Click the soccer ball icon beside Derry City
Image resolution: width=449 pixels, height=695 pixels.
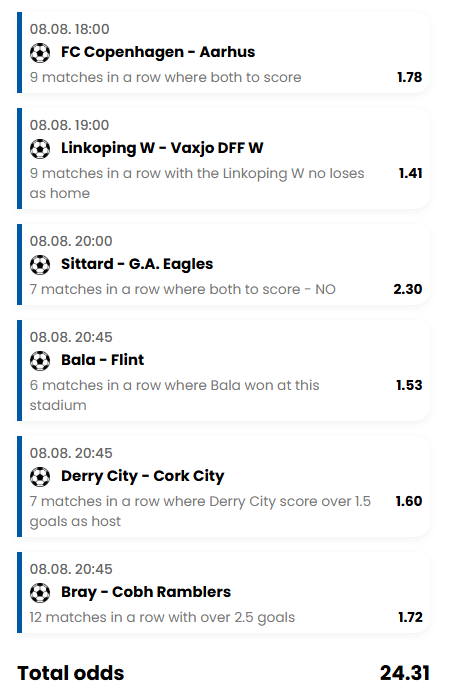40,476
